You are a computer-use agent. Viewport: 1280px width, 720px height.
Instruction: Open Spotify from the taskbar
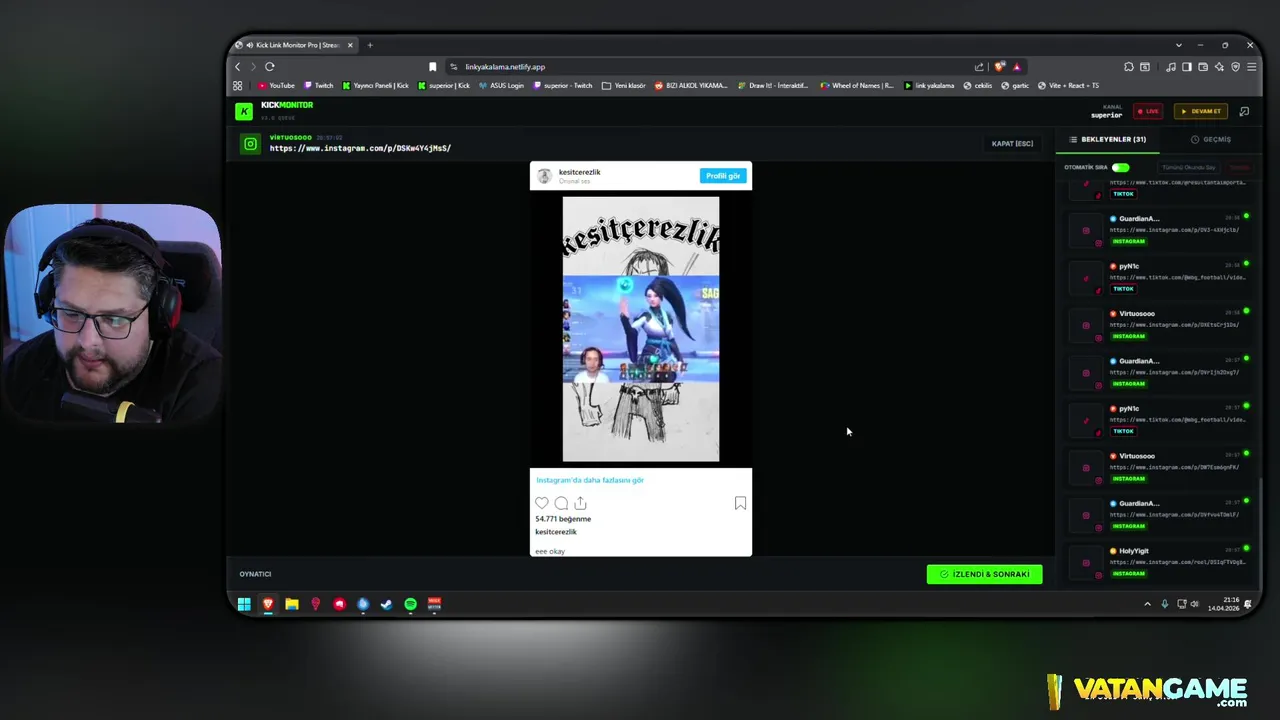coord(410,604)
